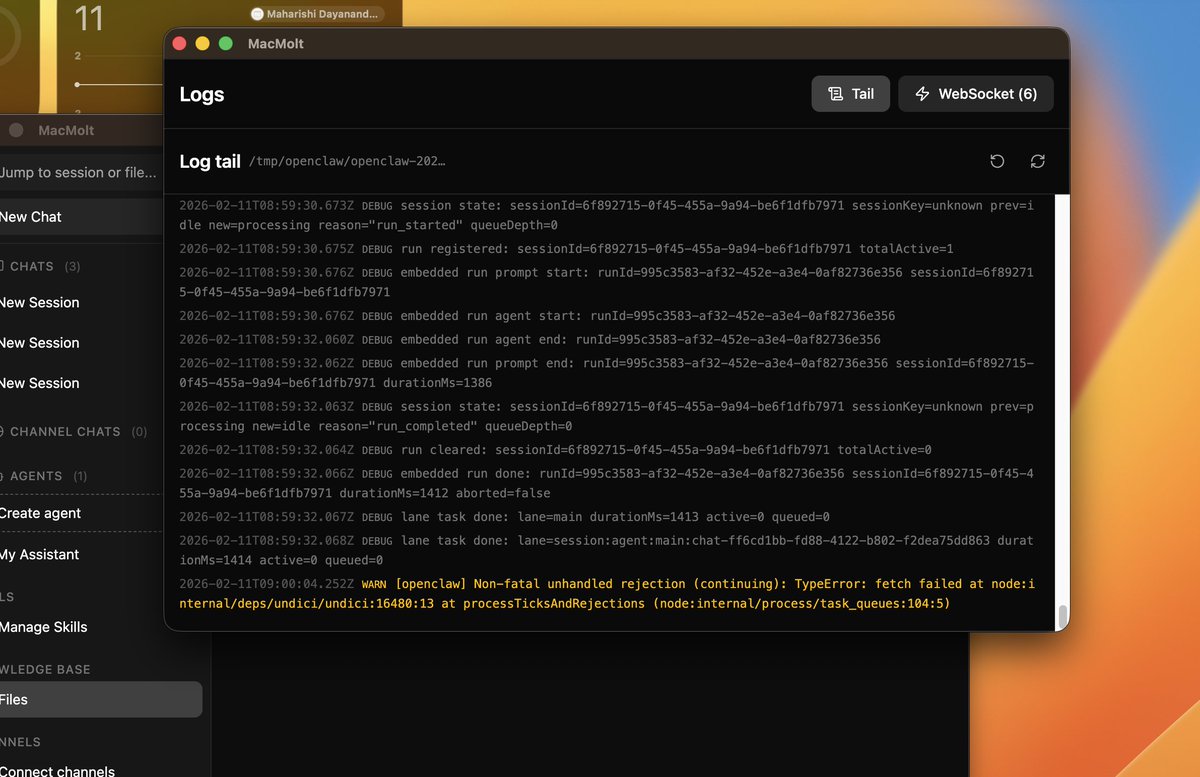This screenshot has width=1200, height=777.
Task: Click the Logs page heading
Action: tap(202, 95)
